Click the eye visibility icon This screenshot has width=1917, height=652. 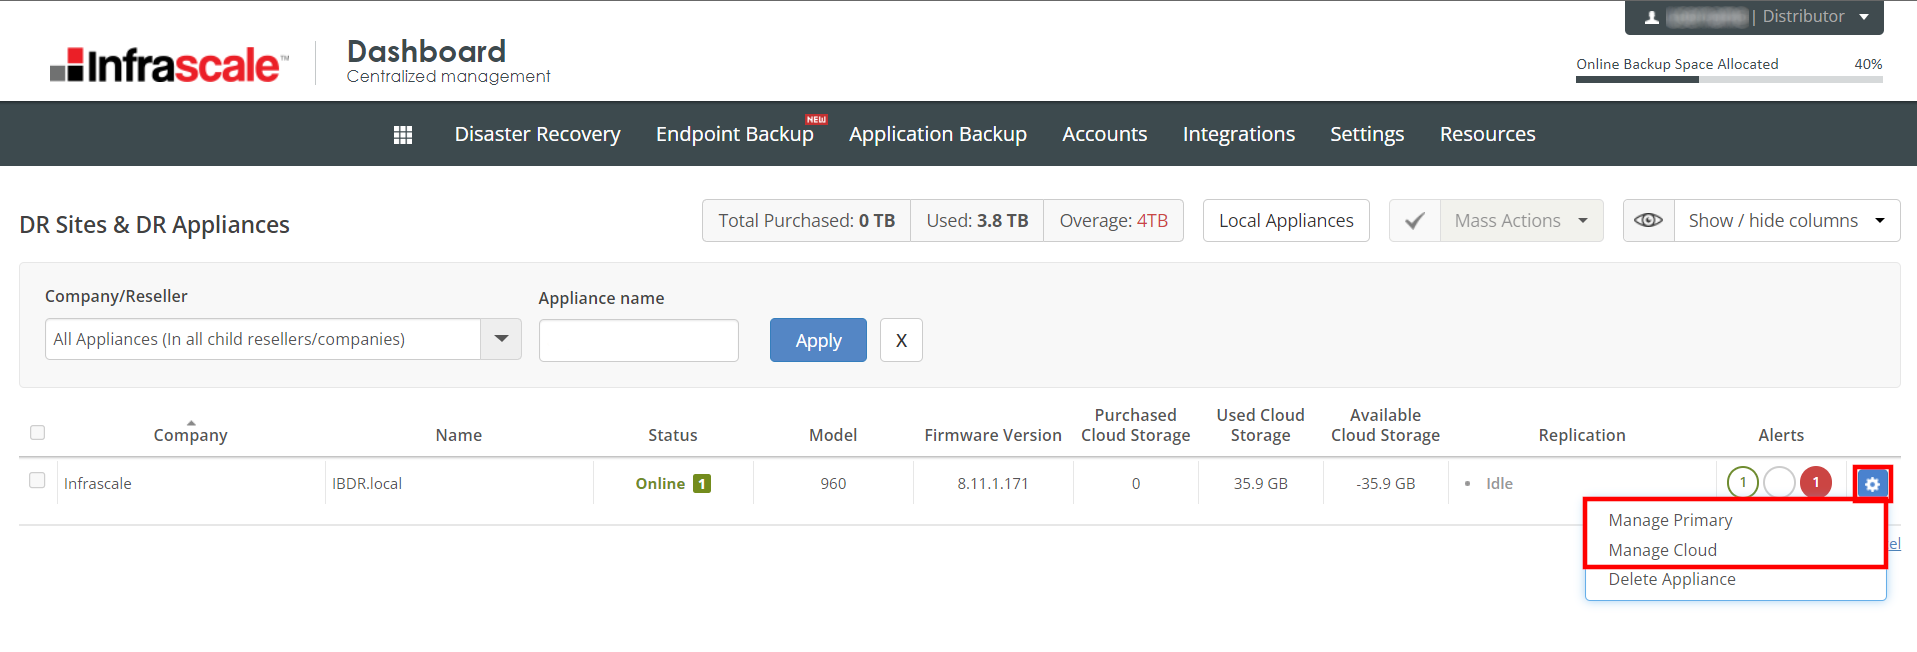1649,221
